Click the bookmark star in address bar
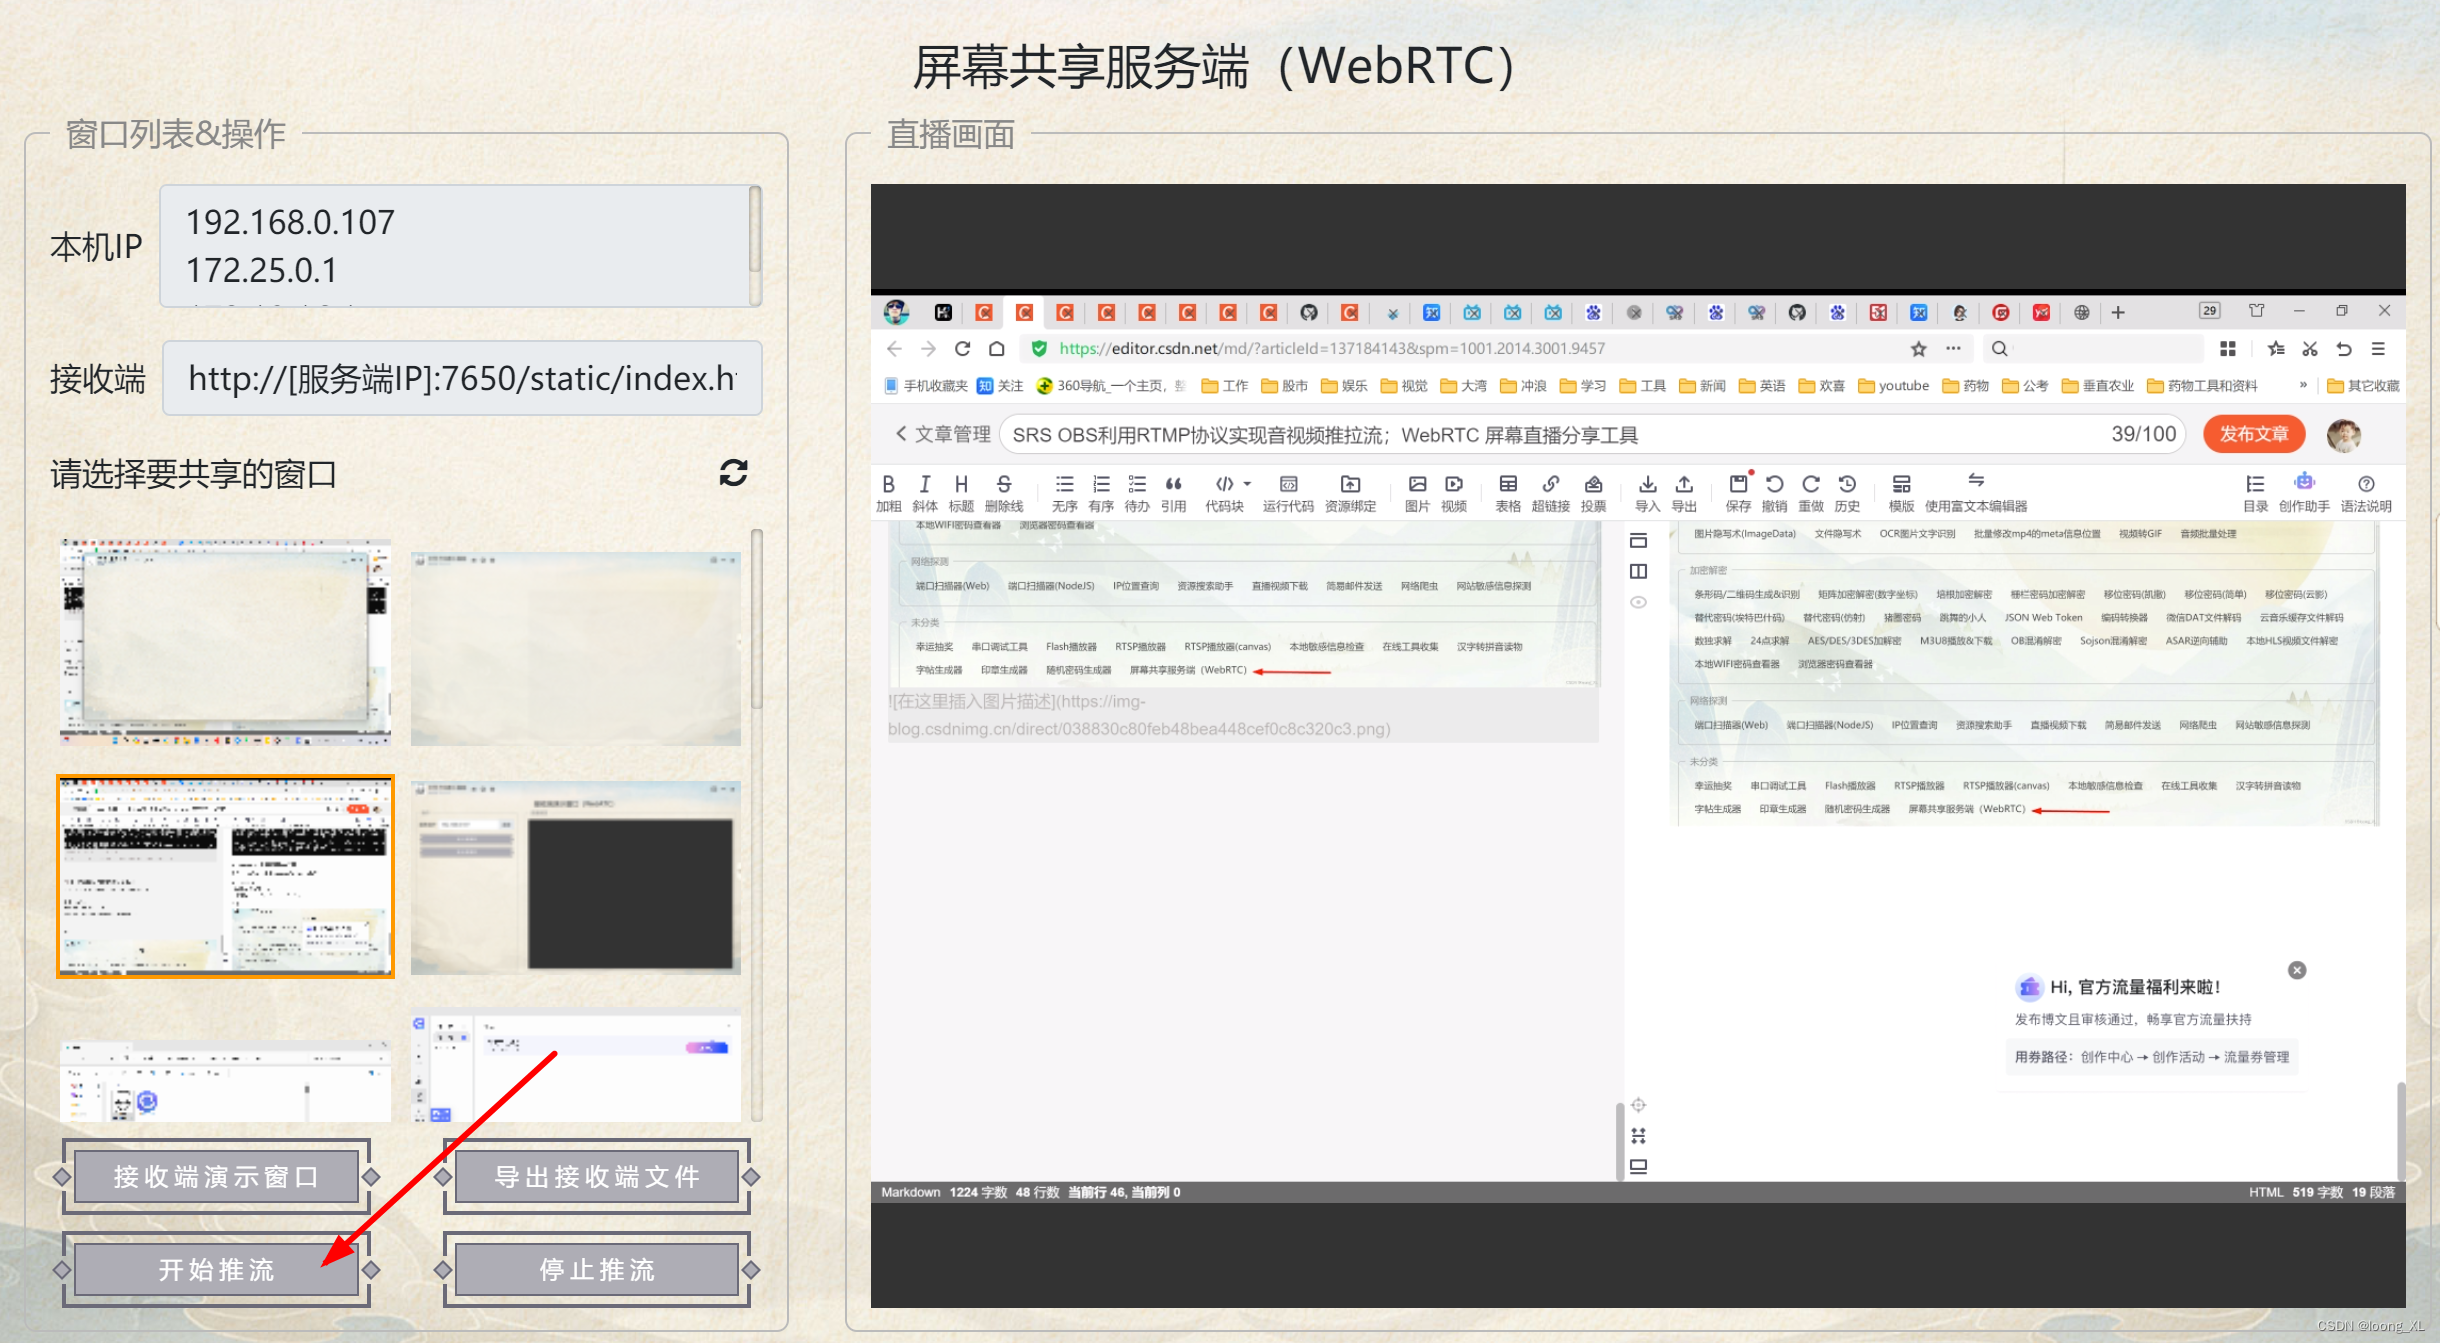2440x1343 pixels. click(x=1918, y=348)
